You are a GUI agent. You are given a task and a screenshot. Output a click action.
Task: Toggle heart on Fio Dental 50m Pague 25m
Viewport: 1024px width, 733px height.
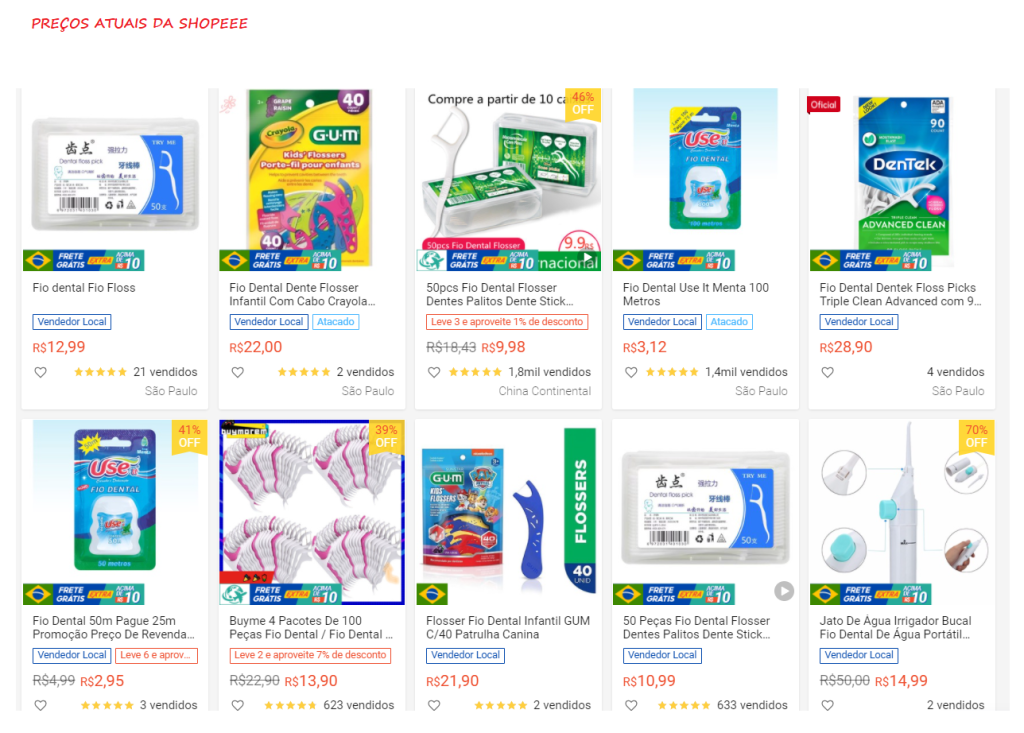point(40,706)
